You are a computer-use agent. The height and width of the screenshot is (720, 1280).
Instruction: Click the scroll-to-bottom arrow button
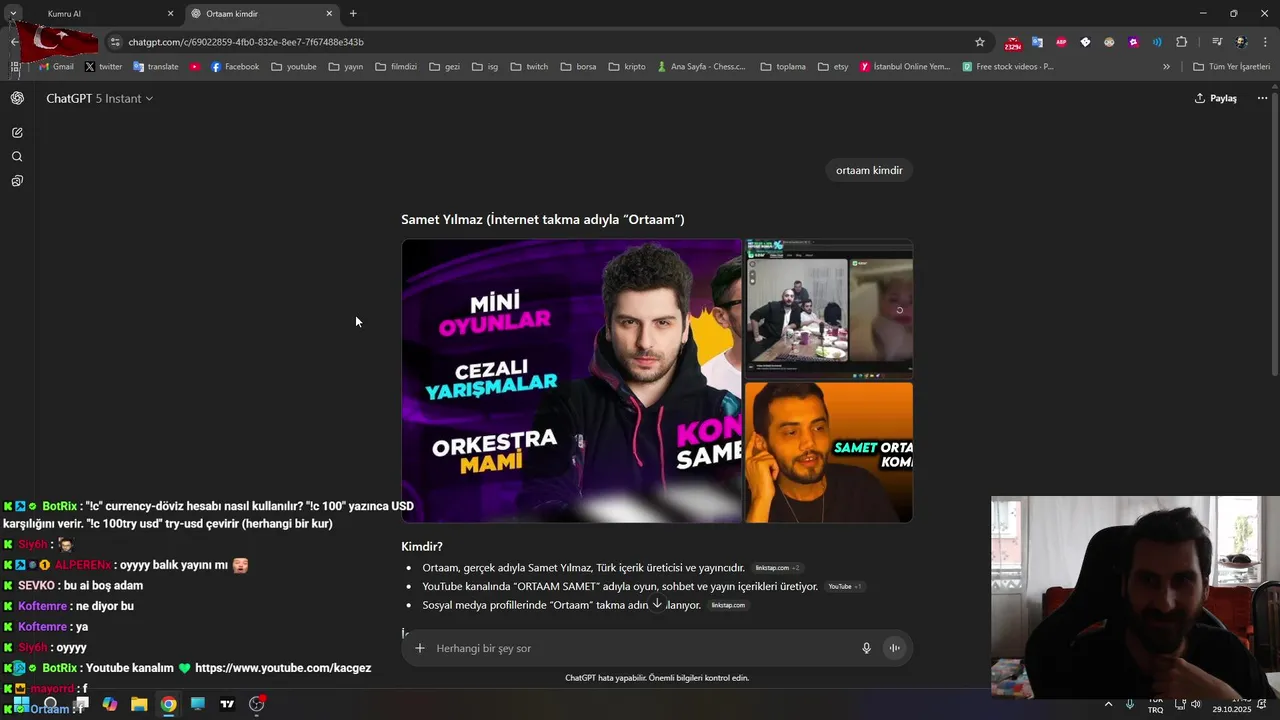coord(657,603)
